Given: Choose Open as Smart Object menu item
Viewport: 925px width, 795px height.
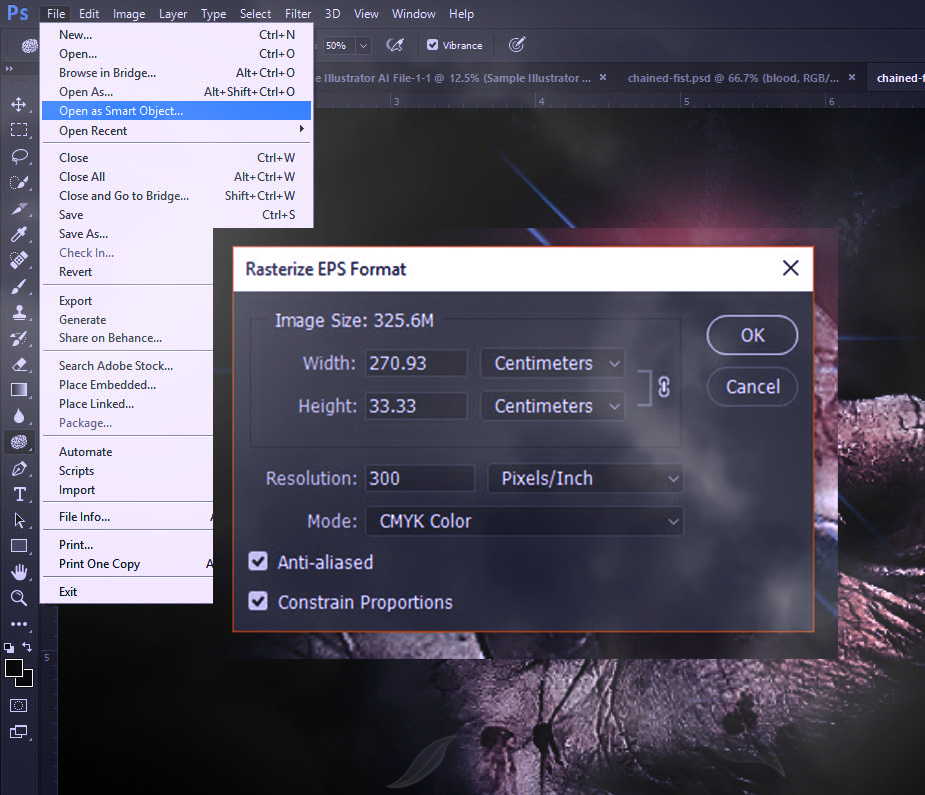Looking at the screenshot, I should point(121,111).
